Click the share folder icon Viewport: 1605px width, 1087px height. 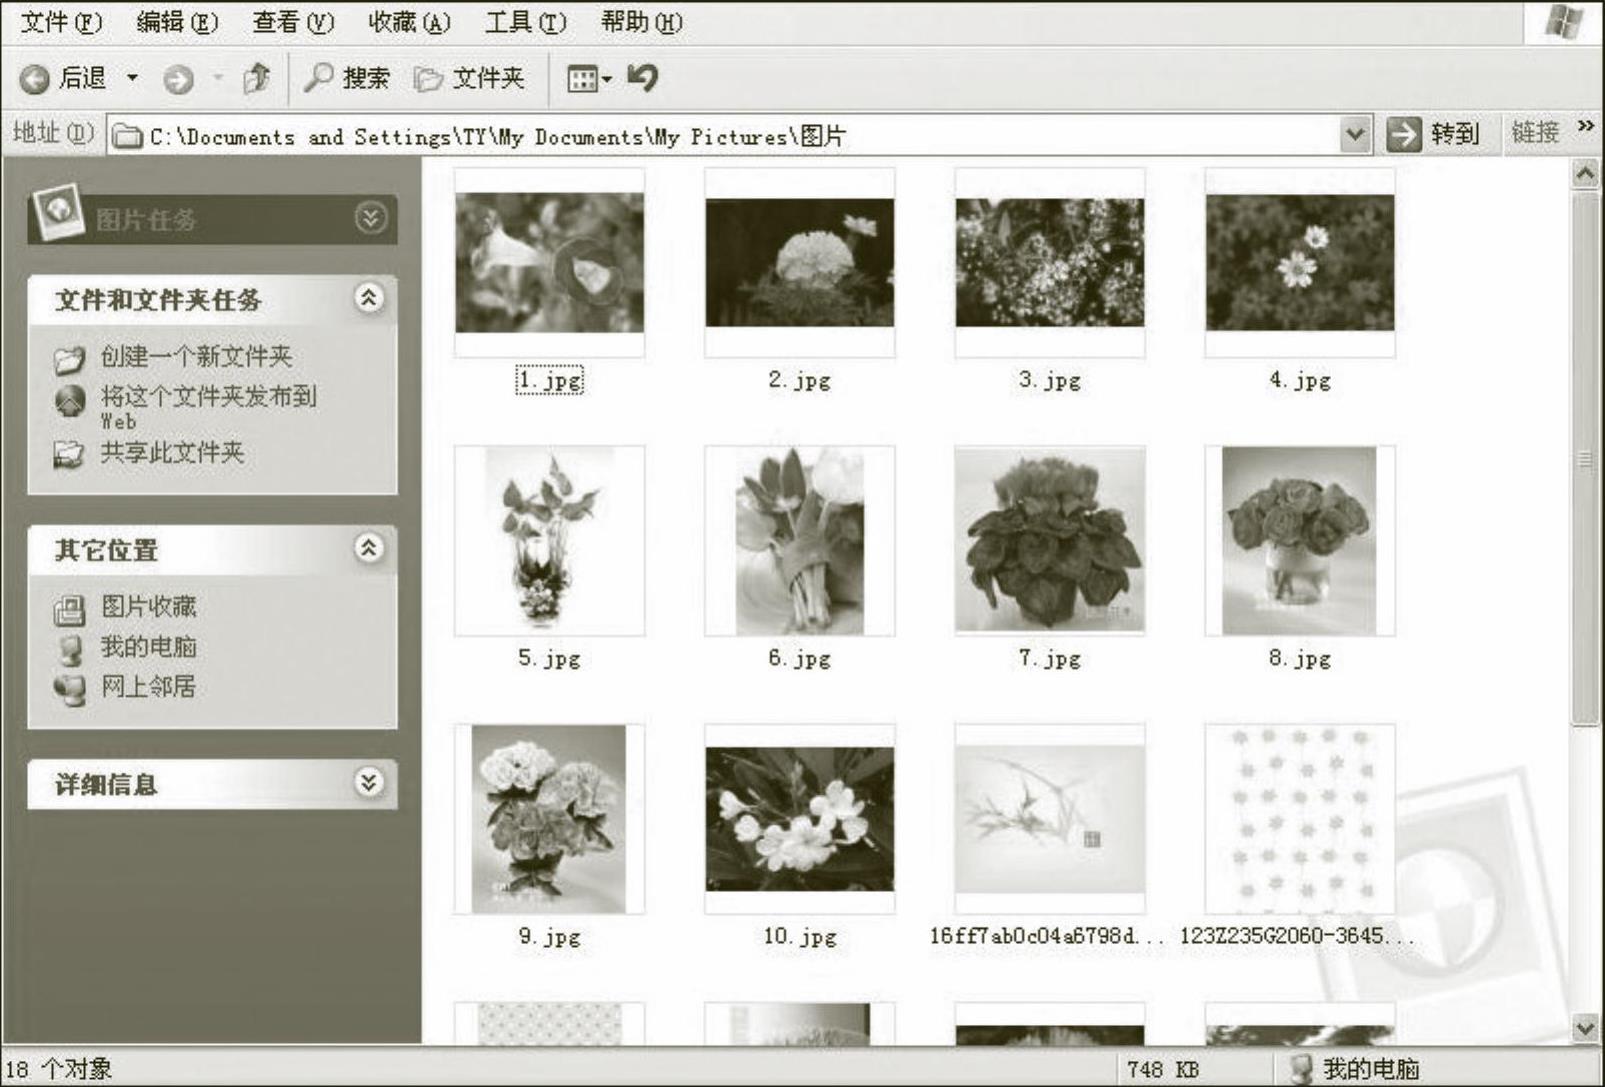pos(68,455)
